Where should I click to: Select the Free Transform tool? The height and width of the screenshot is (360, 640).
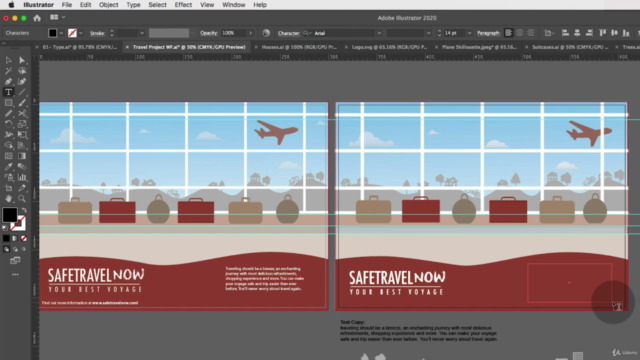[x=22, y=135]
